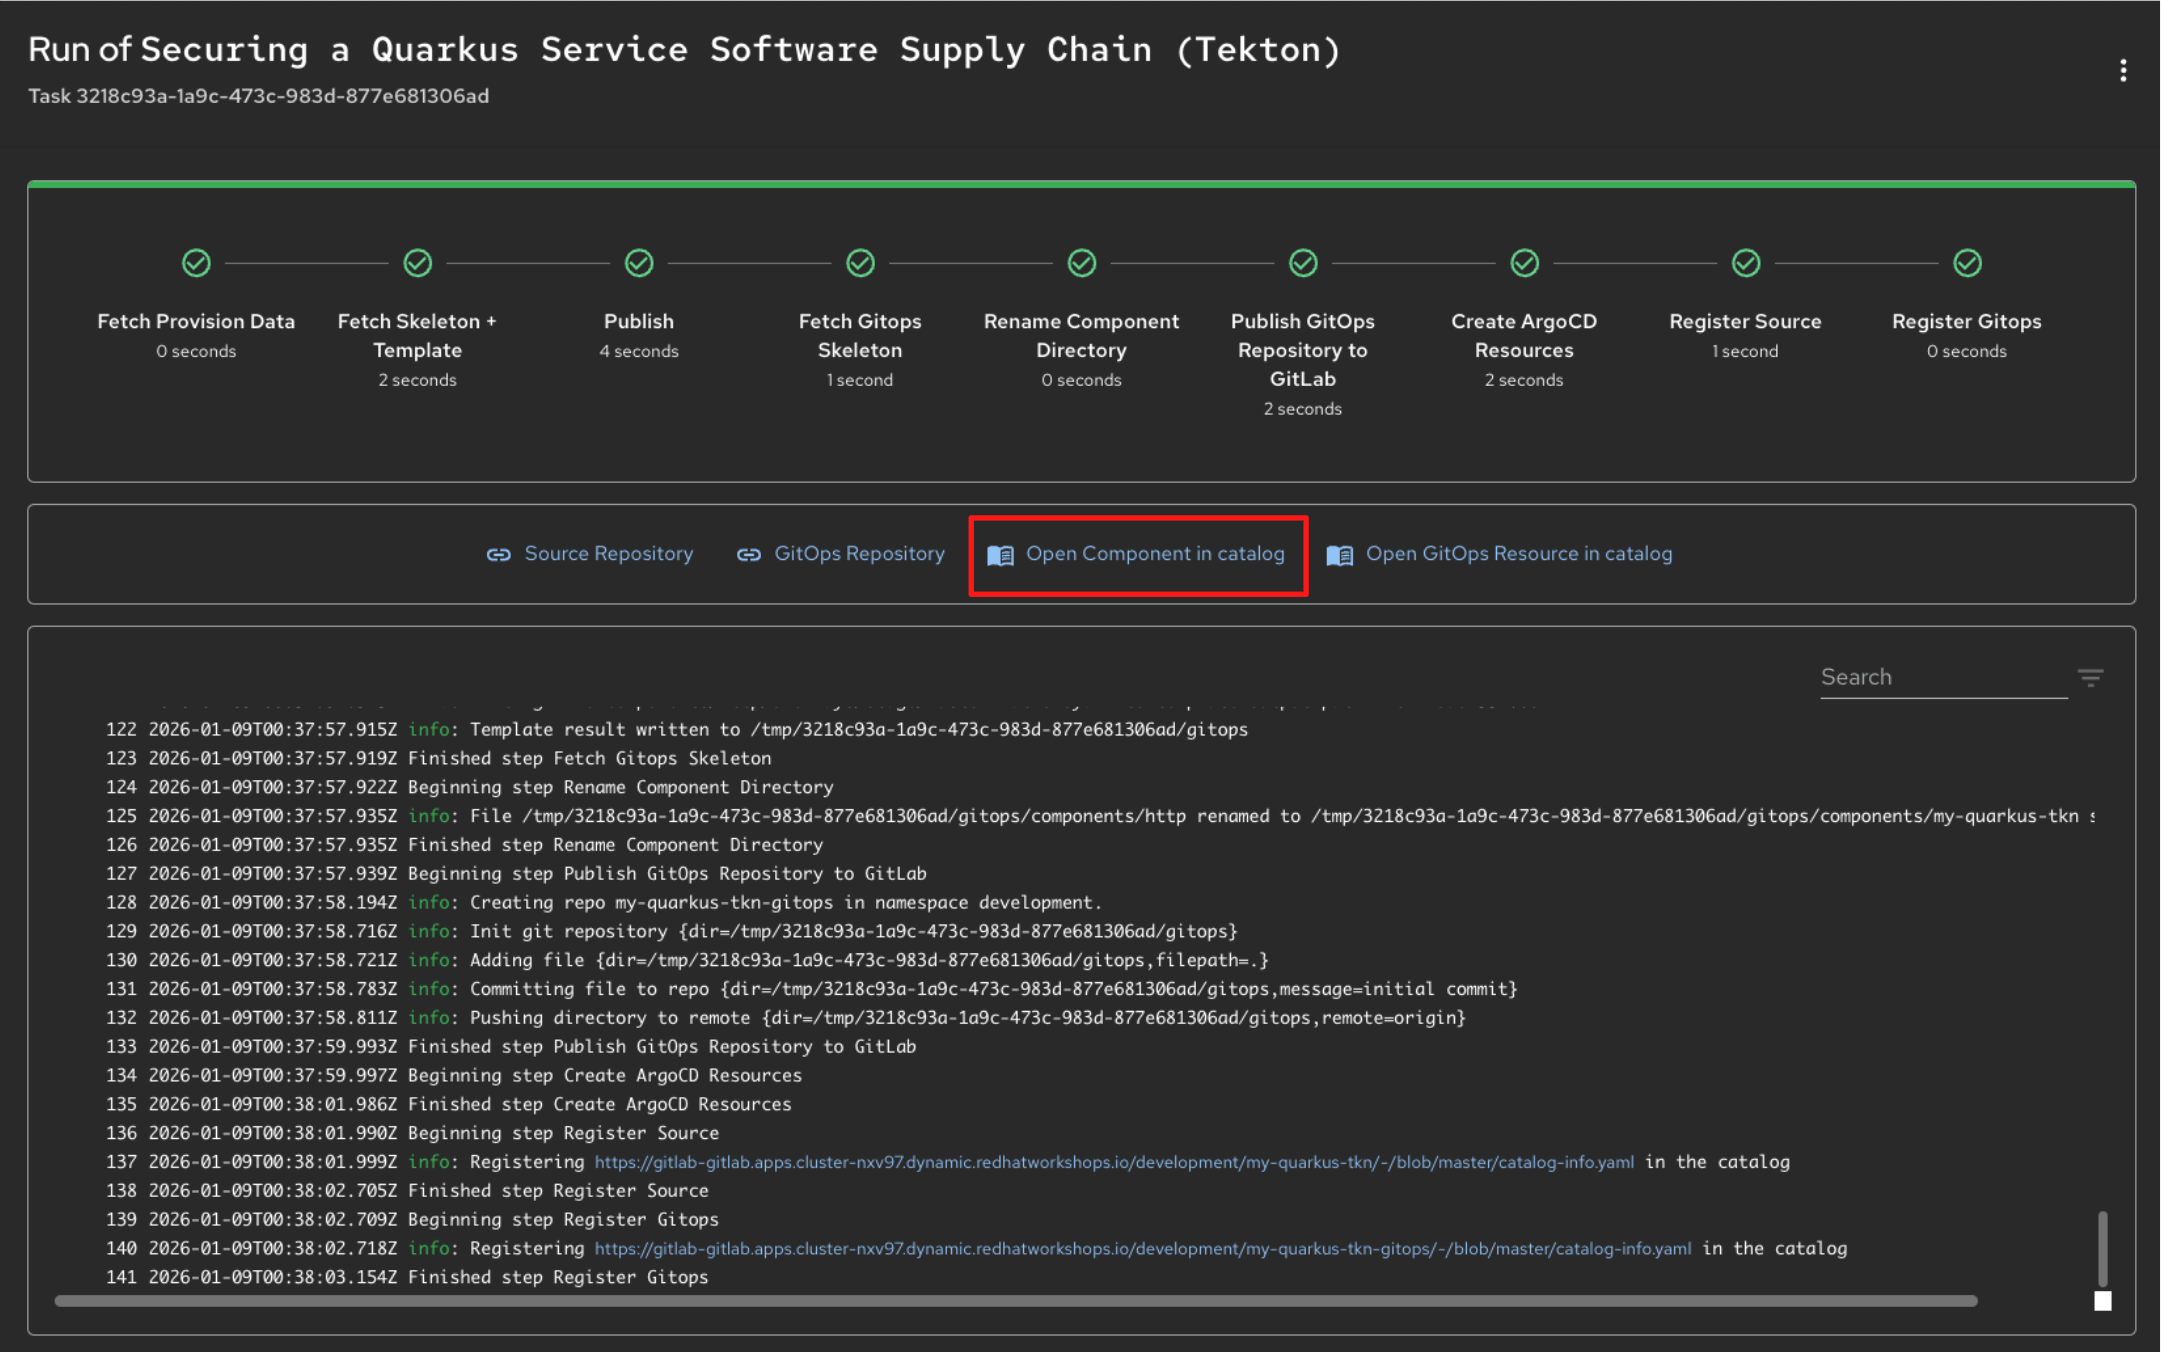This screenshot has width=2161, height=1352.
Task: Click the Fetch Provision Data checkmark icon
Action: [x=196, y=263]
